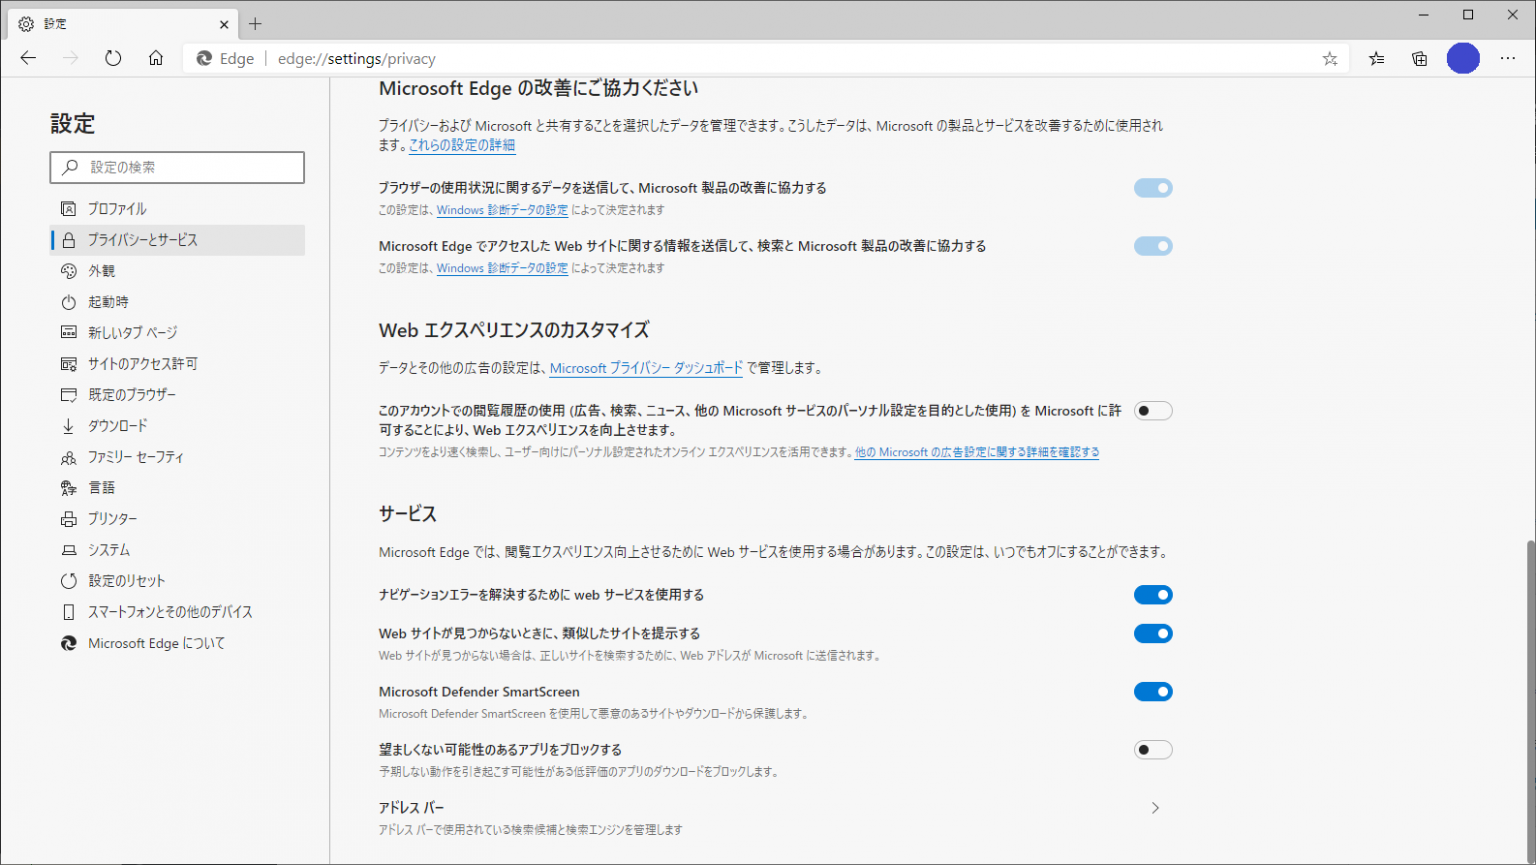The image size is (1536, 865).
Task: Turn off ナビゲーションエラー web サービス toggle
Action: click(1154, 594)
